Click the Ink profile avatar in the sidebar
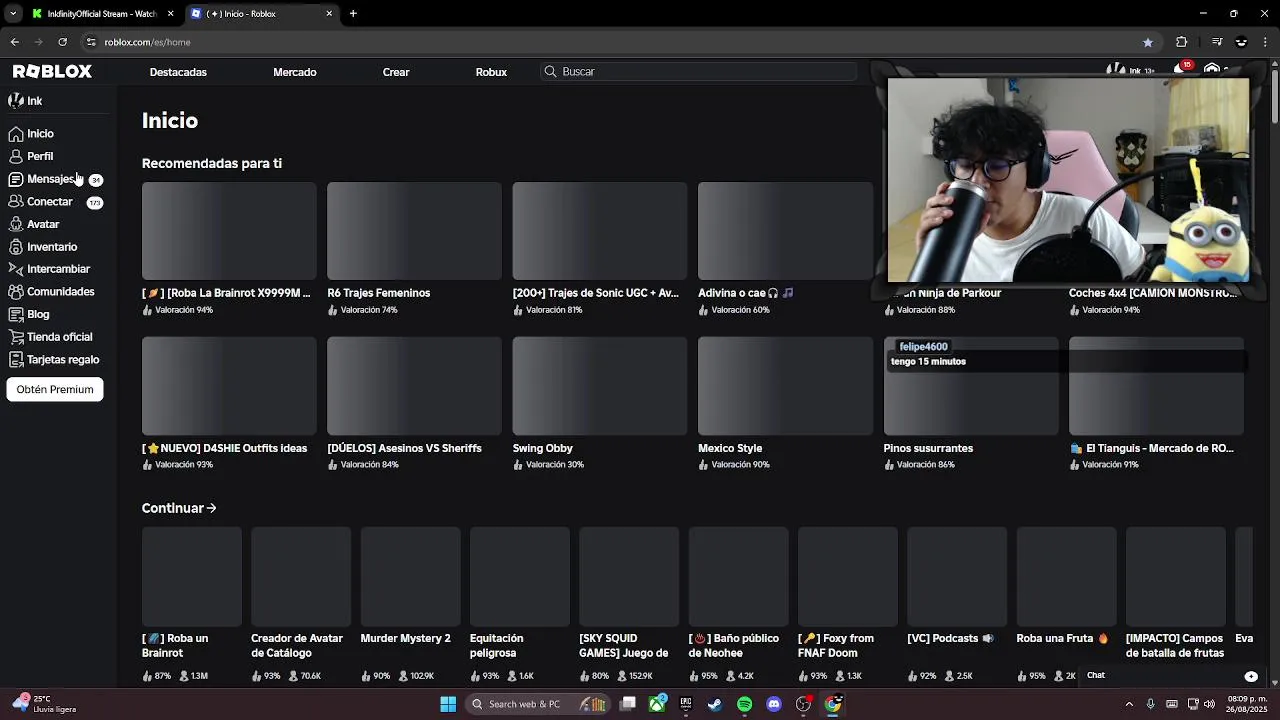This screenshot has height=720, width=1280. click(x=16, y=101)
